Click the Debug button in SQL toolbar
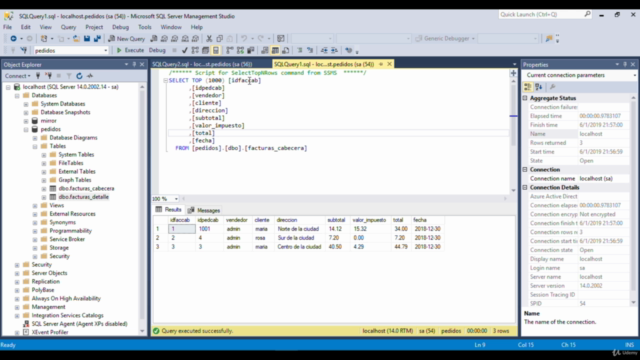This screenshot has width=640, height=360. [x=157, y=50]
